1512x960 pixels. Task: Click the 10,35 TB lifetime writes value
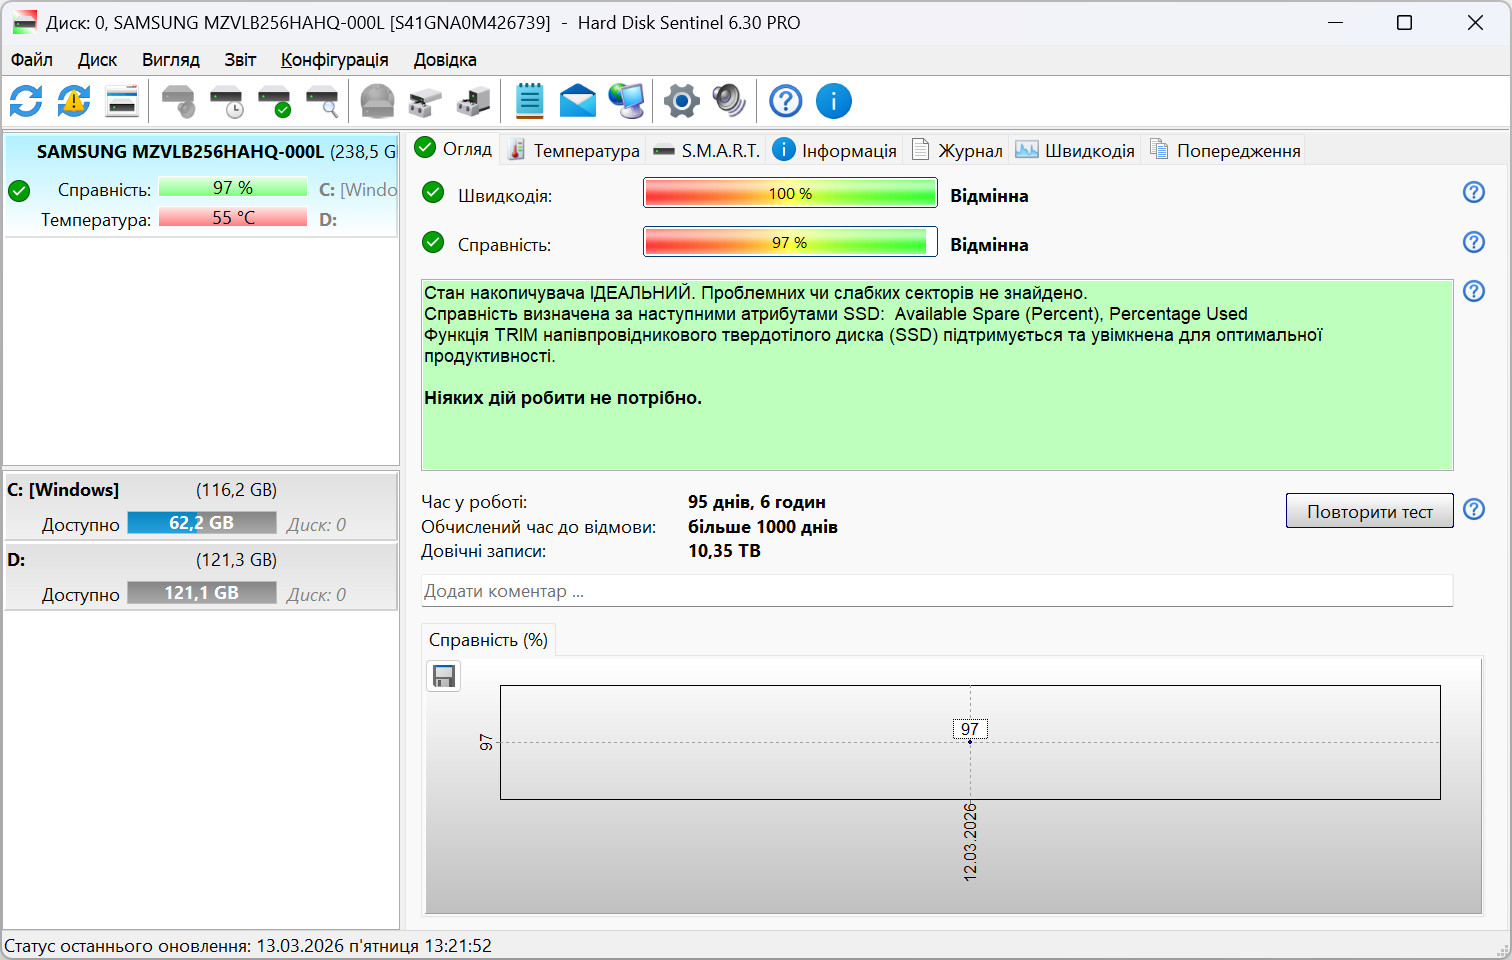[x=724, y=551]
